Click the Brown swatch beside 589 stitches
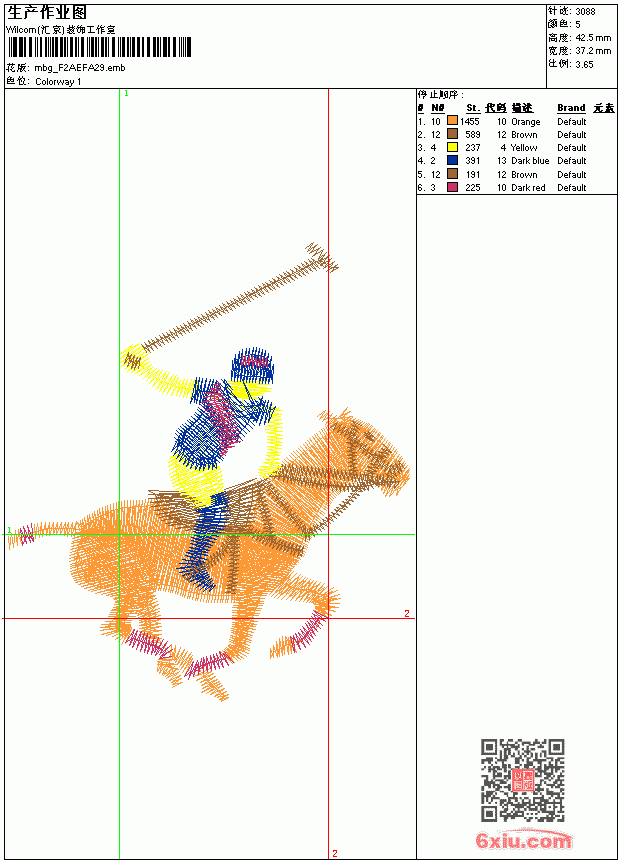 click(452, 134)
